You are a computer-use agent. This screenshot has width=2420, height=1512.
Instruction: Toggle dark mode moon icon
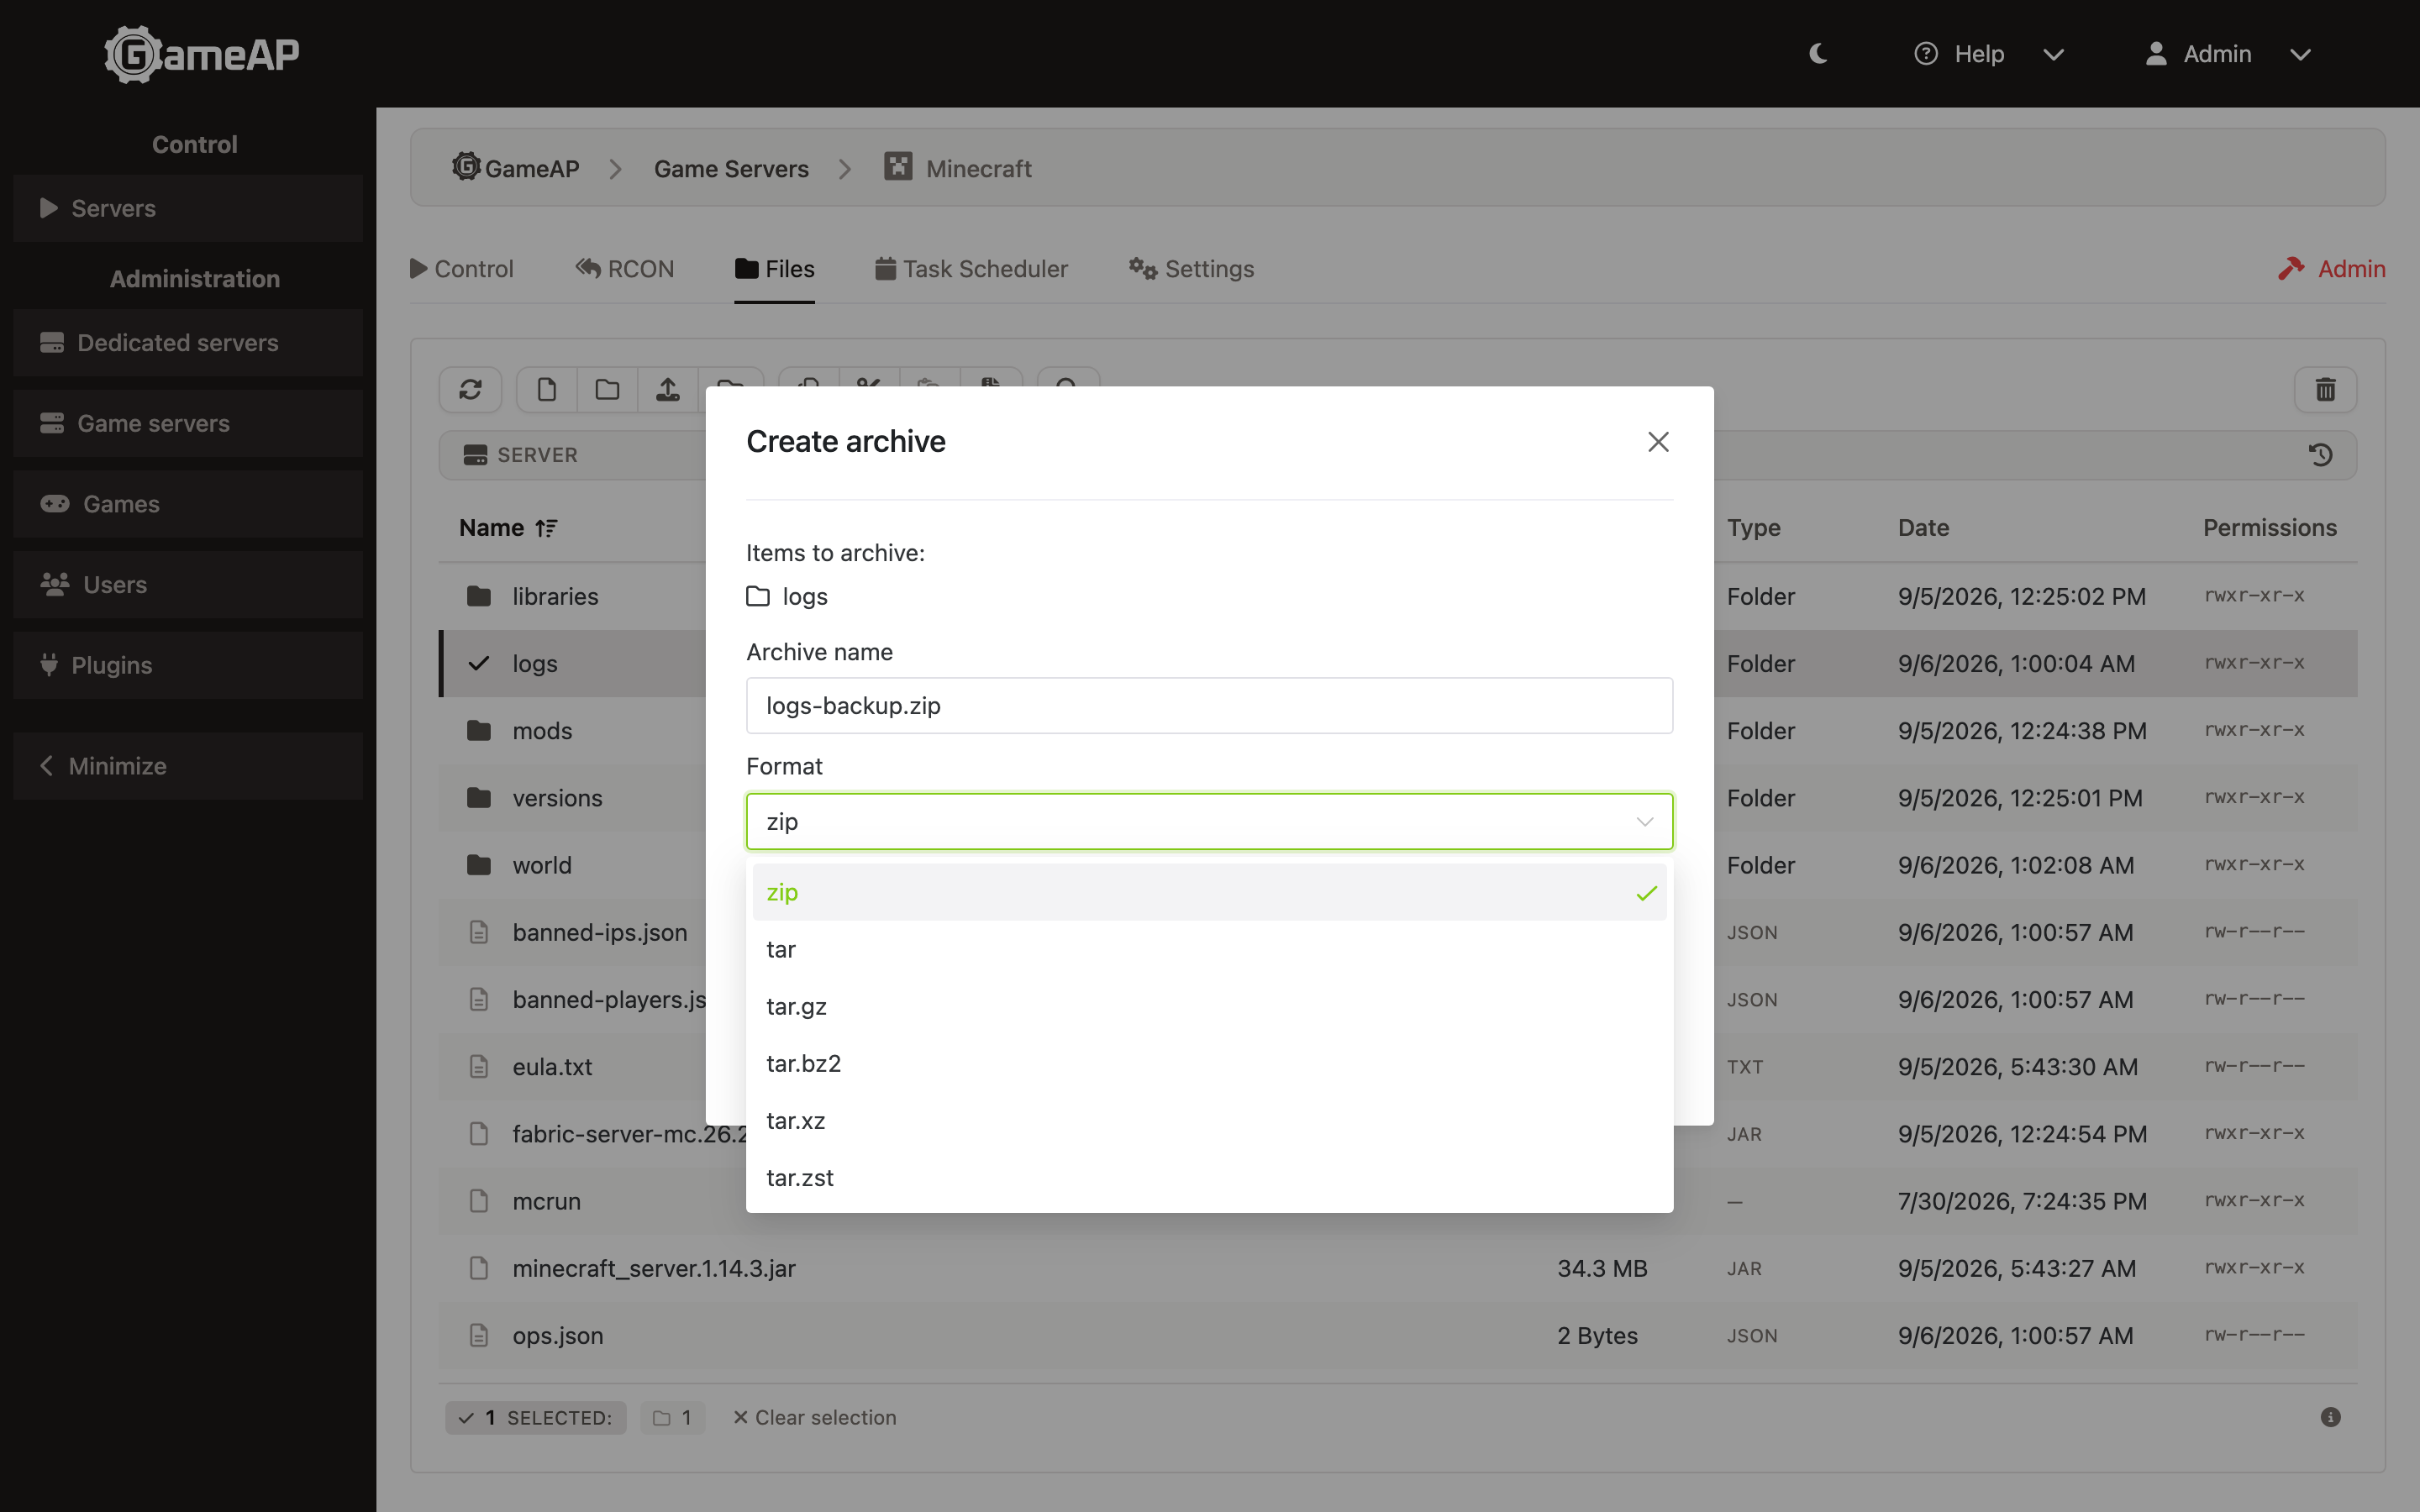point(1818,54)
